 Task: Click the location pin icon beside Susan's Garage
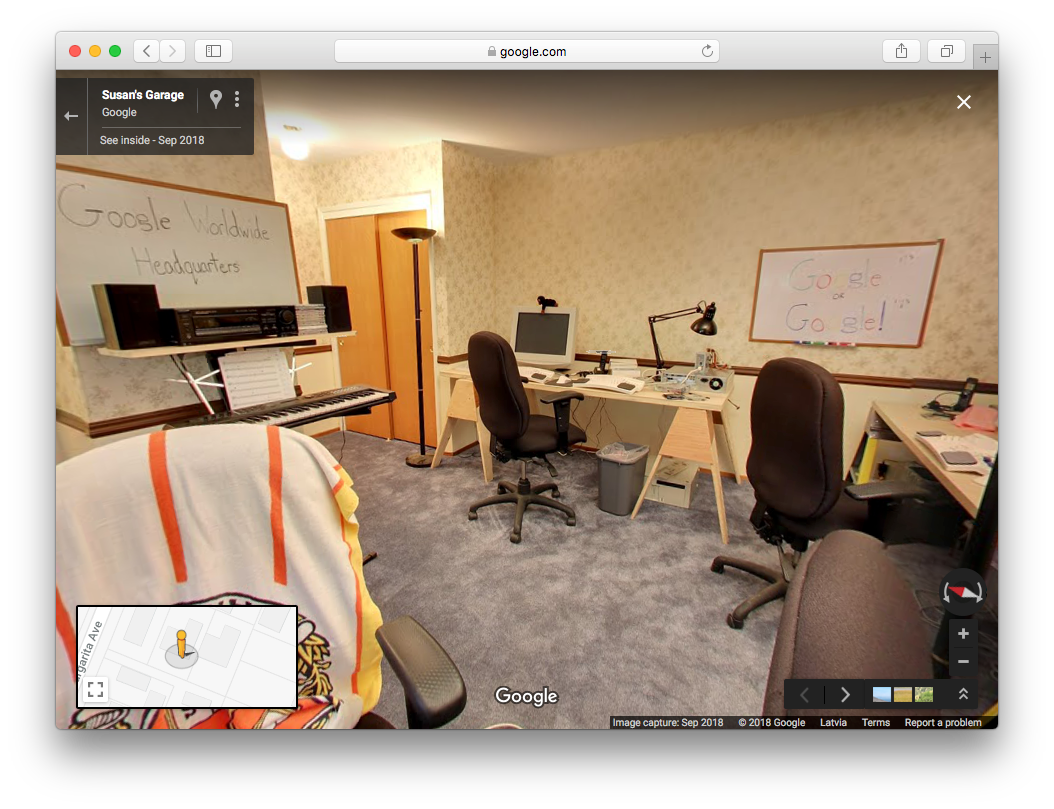click(x=215, y=99)
